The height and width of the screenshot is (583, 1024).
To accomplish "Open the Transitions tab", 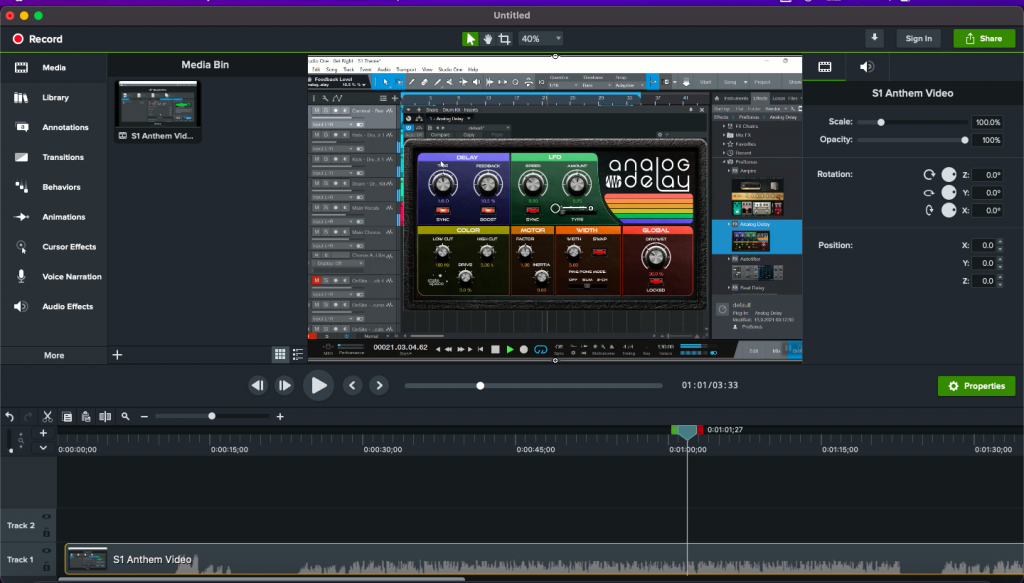I will tap(54, 157).
